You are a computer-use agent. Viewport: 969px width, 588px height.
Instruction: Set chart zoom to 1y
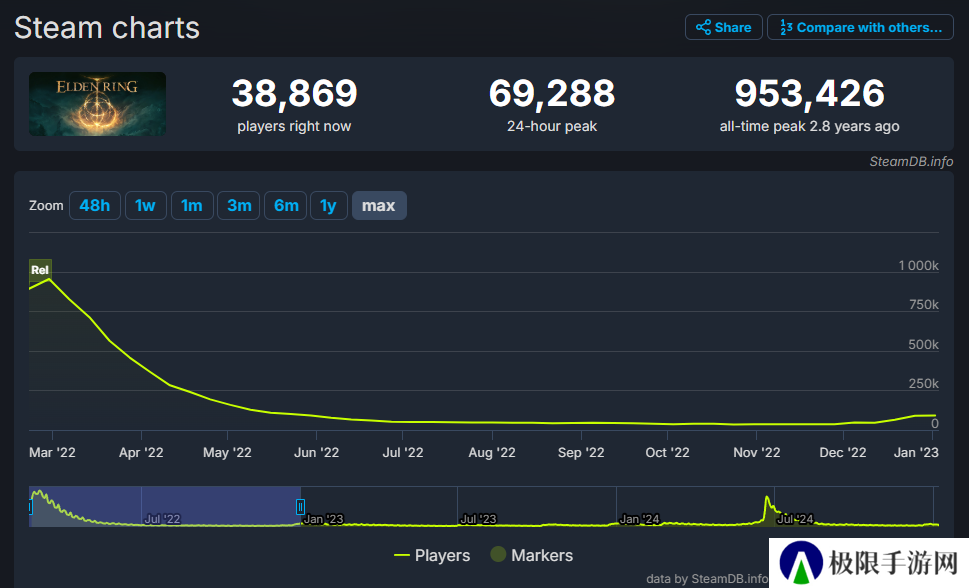[x=328, y=205]
